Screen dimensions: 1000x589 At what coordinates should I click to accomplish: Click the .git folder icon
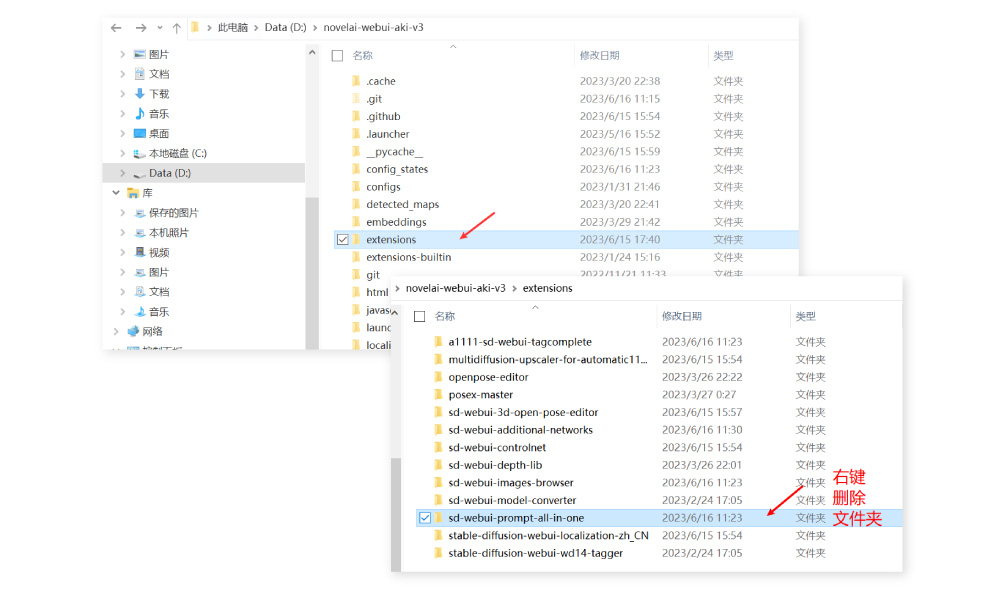pos(356,99)
